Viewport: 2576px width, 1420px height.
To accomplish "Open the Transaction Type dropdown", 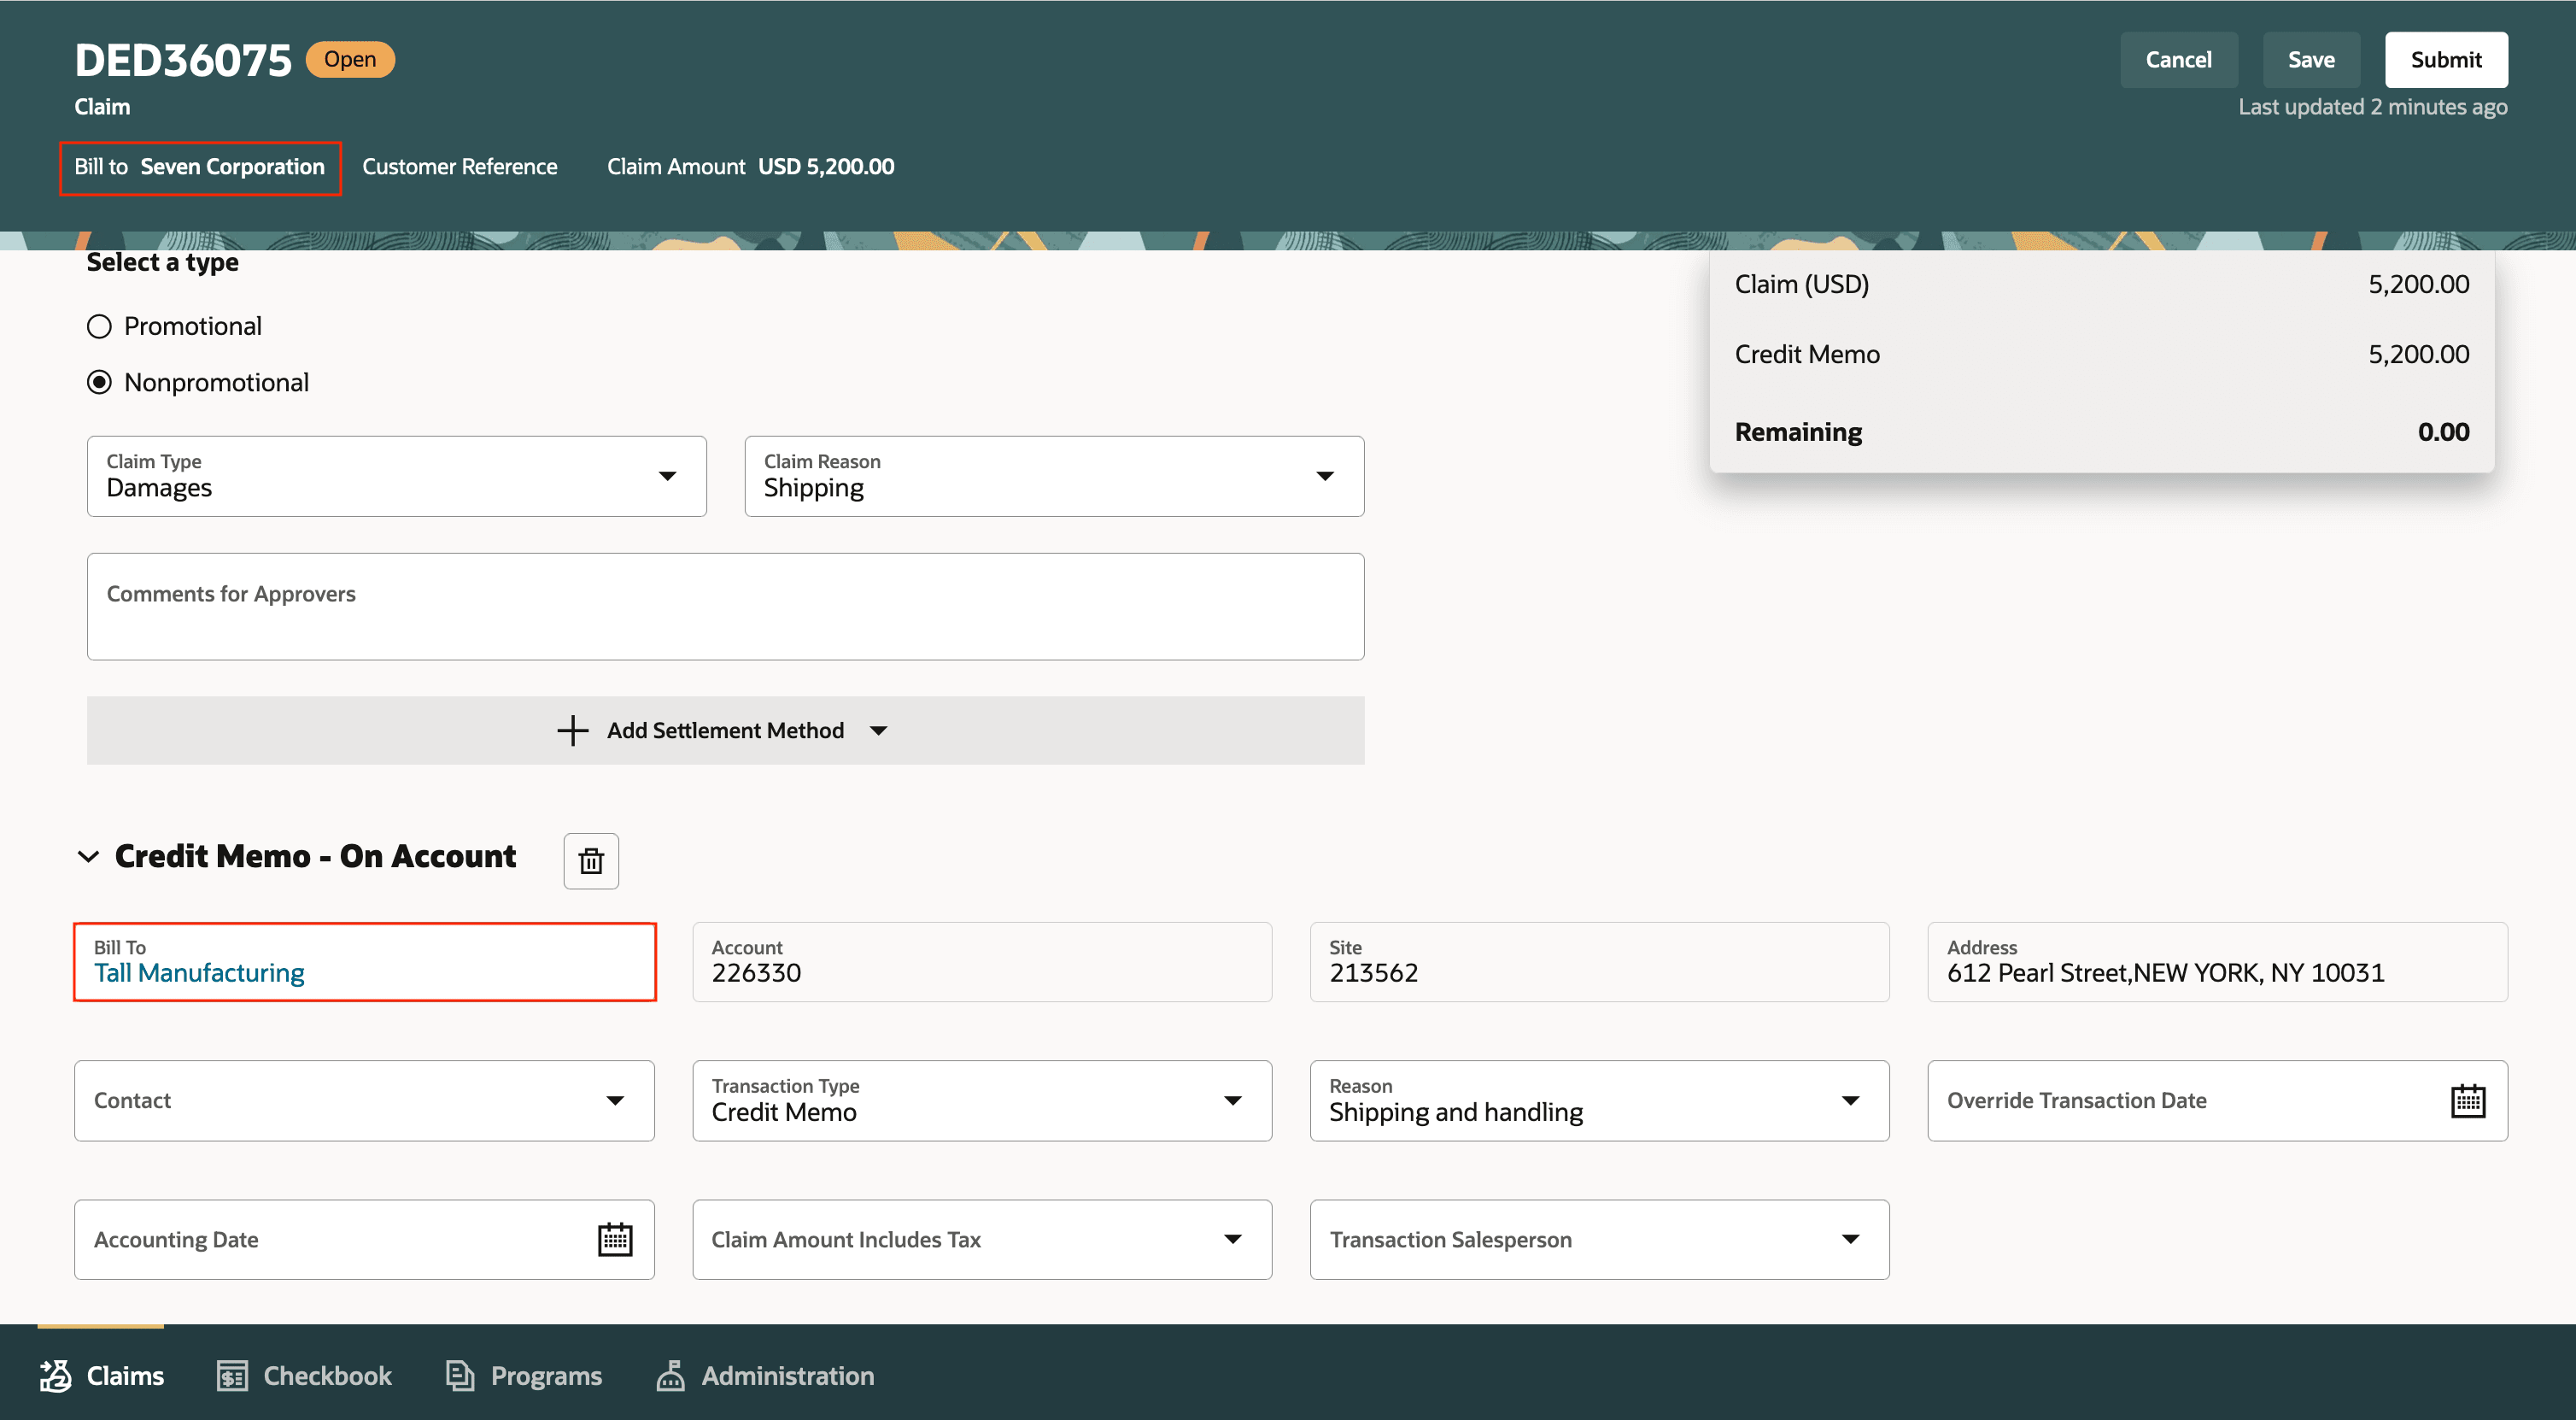I will 1232,1100.
